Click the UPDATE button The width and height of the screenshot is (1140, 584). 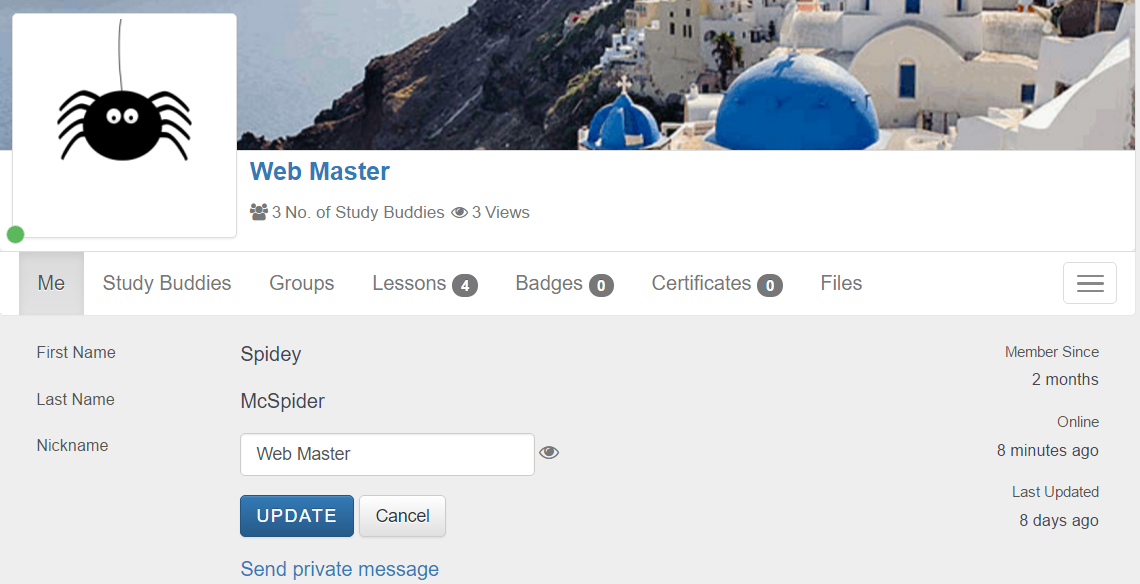[297, 516]
